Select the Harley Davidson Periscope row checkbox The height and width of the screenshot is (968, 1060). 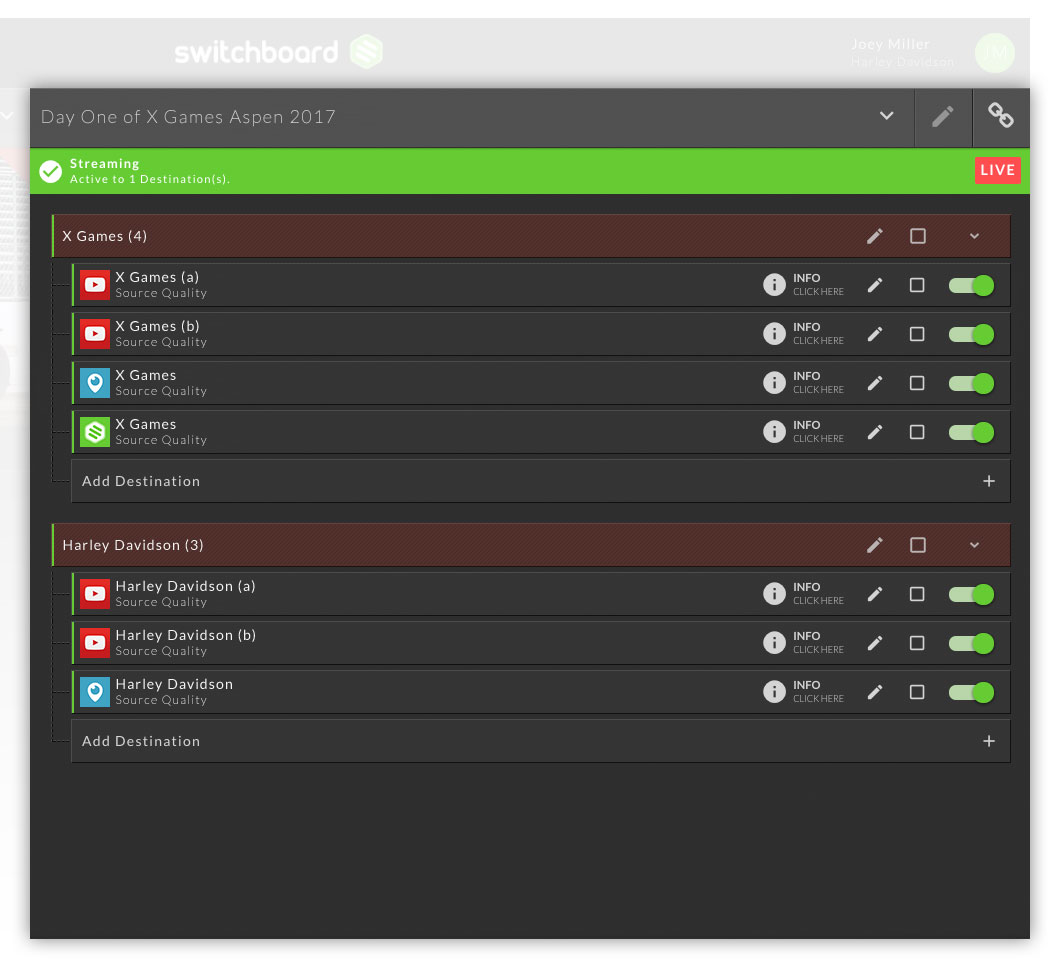pos(917,692)
